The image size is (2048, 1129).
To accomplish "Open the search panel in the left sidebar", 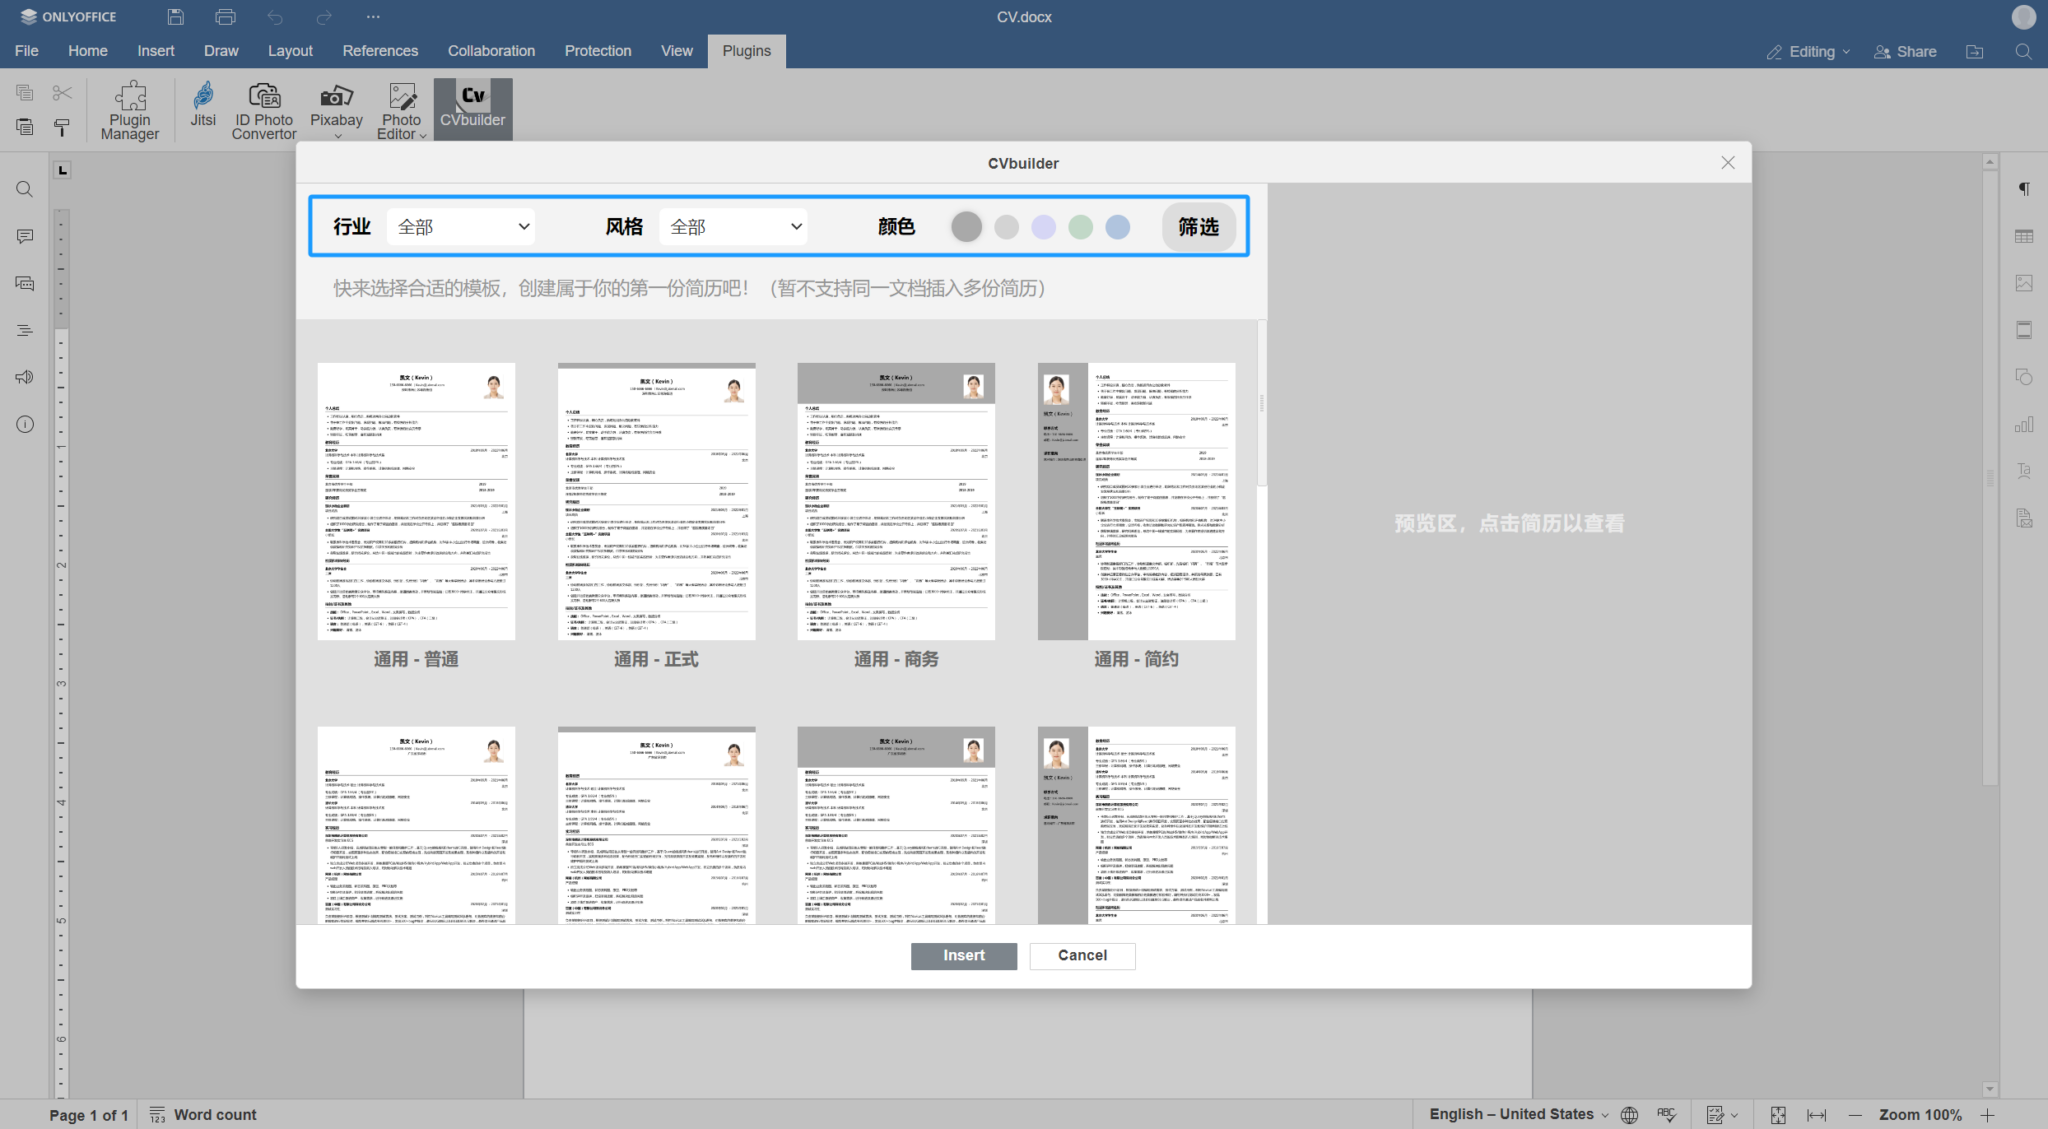I will point(24,189).
